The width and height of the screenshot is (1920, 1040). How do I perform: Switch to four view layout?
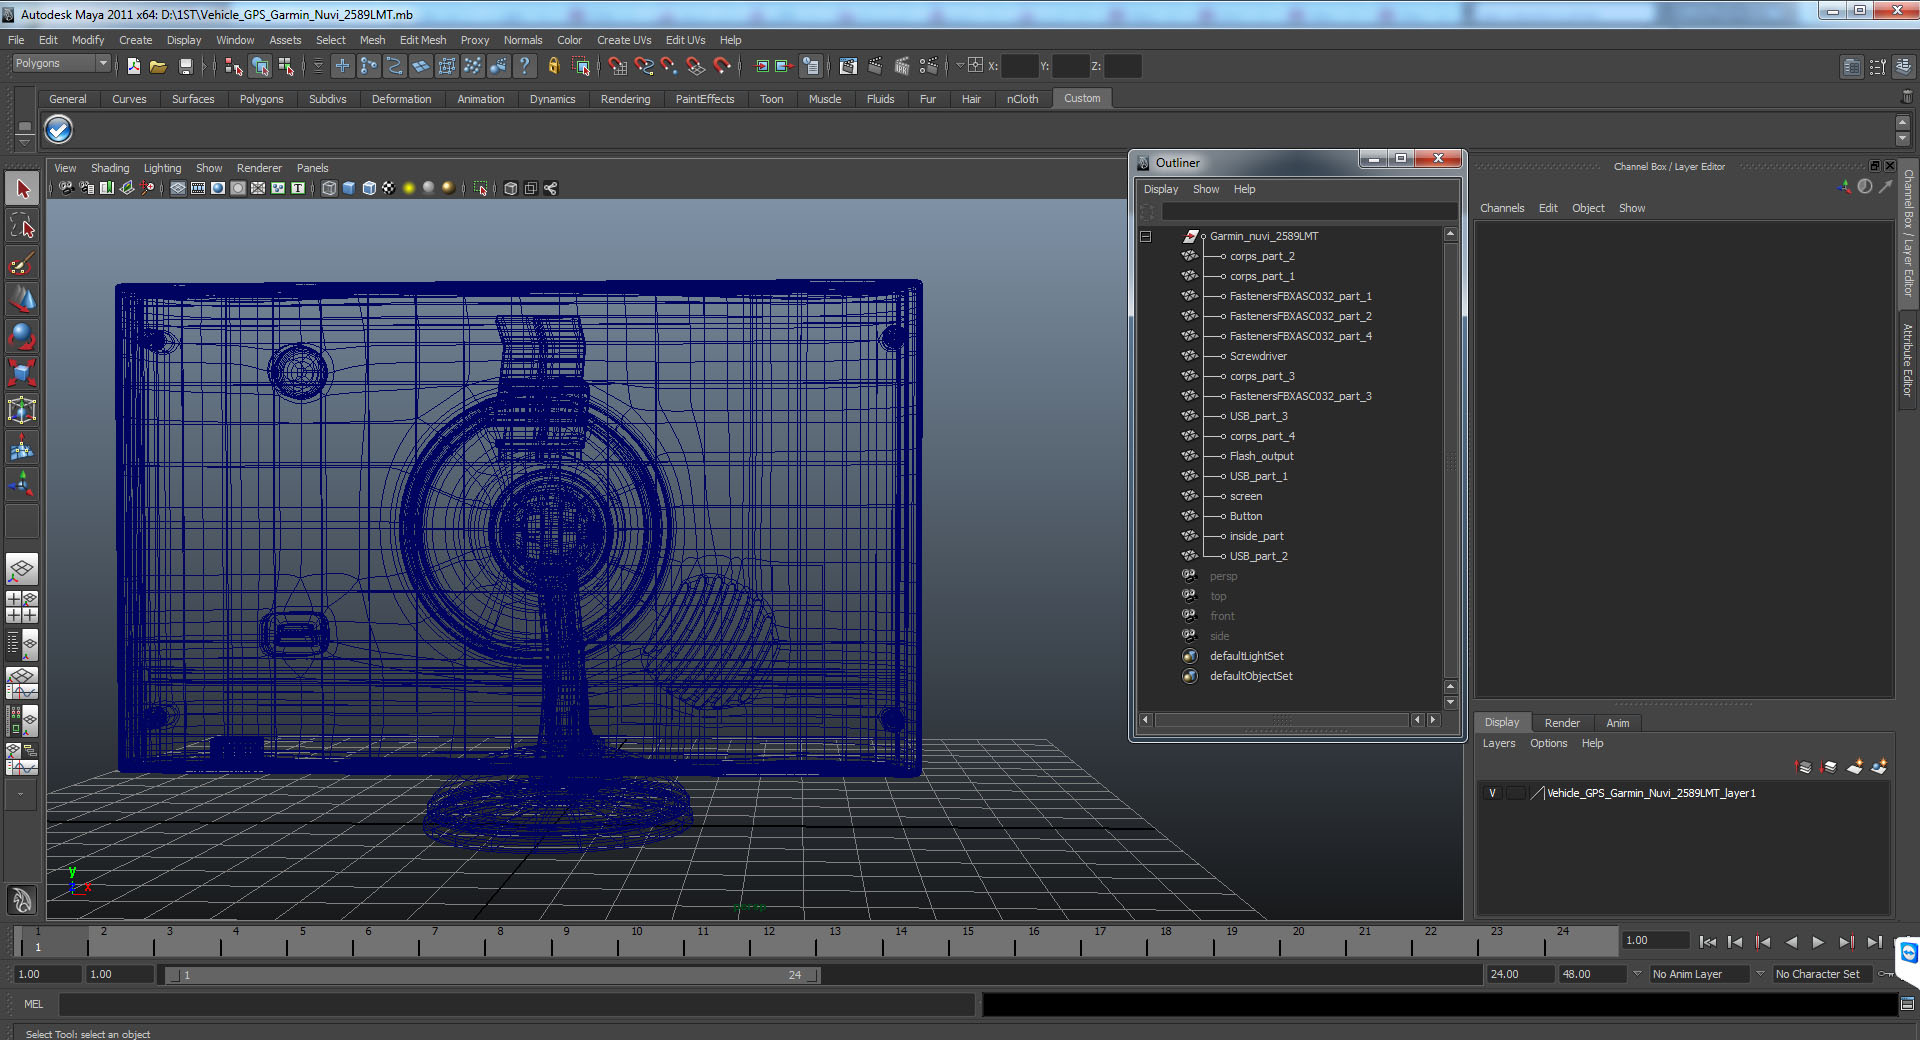(22, 607)
